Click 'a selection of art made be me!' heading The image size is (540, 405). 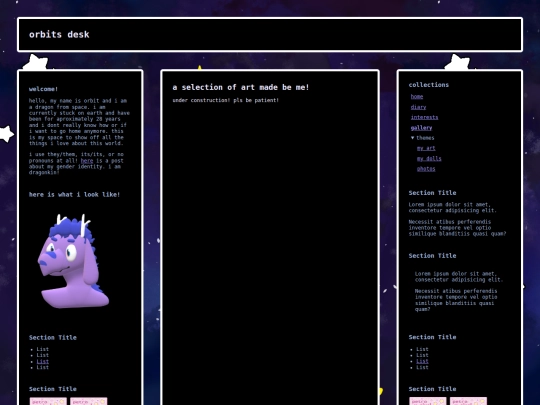pos(241,87)
